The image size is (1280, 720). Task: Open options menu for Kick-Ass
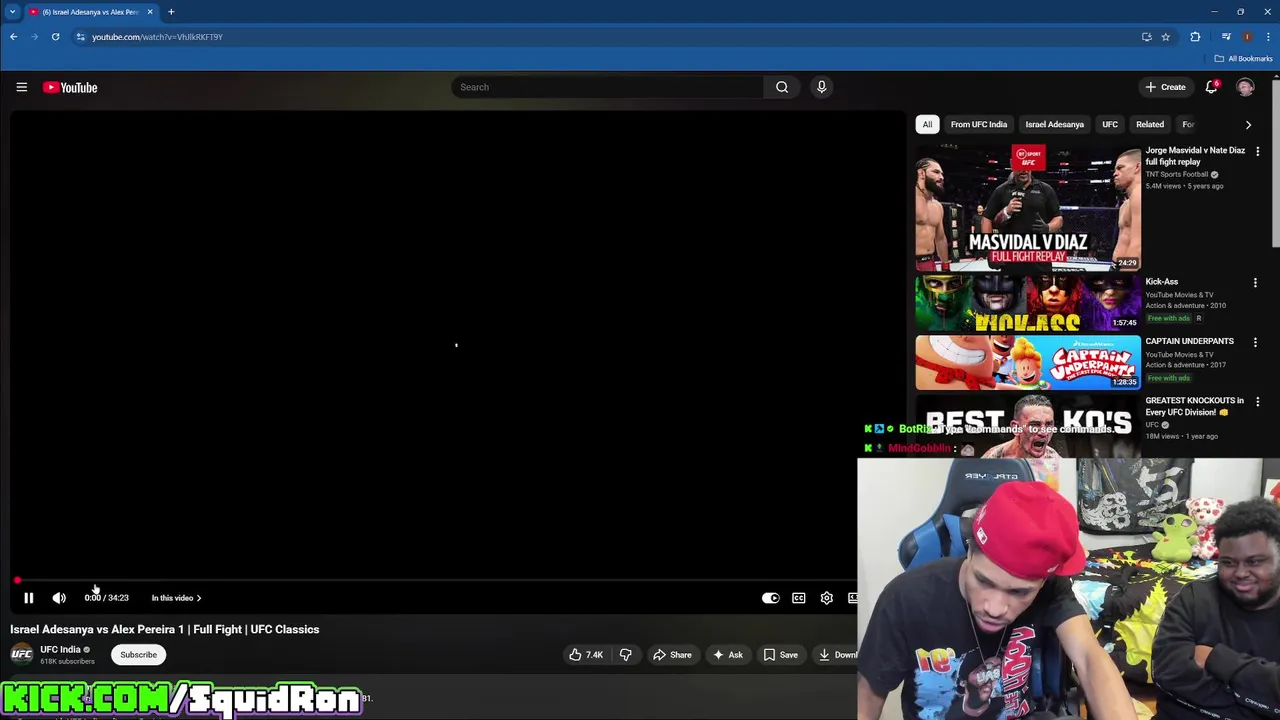coord(1255,283)
